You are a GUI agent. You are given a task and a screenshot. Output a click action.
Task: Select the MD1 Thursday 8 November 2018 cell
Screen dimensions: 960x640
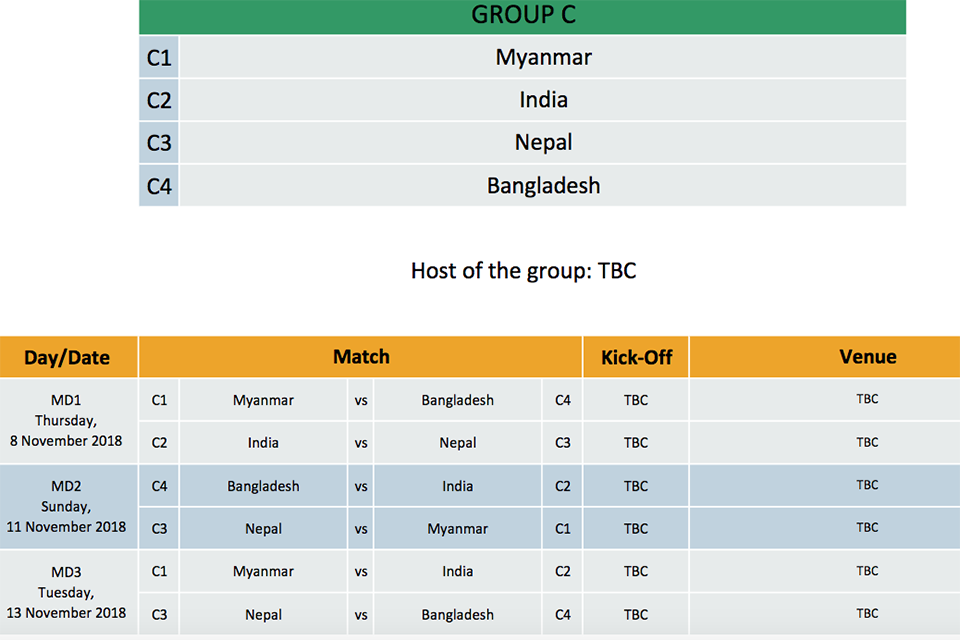coord(68,421)
